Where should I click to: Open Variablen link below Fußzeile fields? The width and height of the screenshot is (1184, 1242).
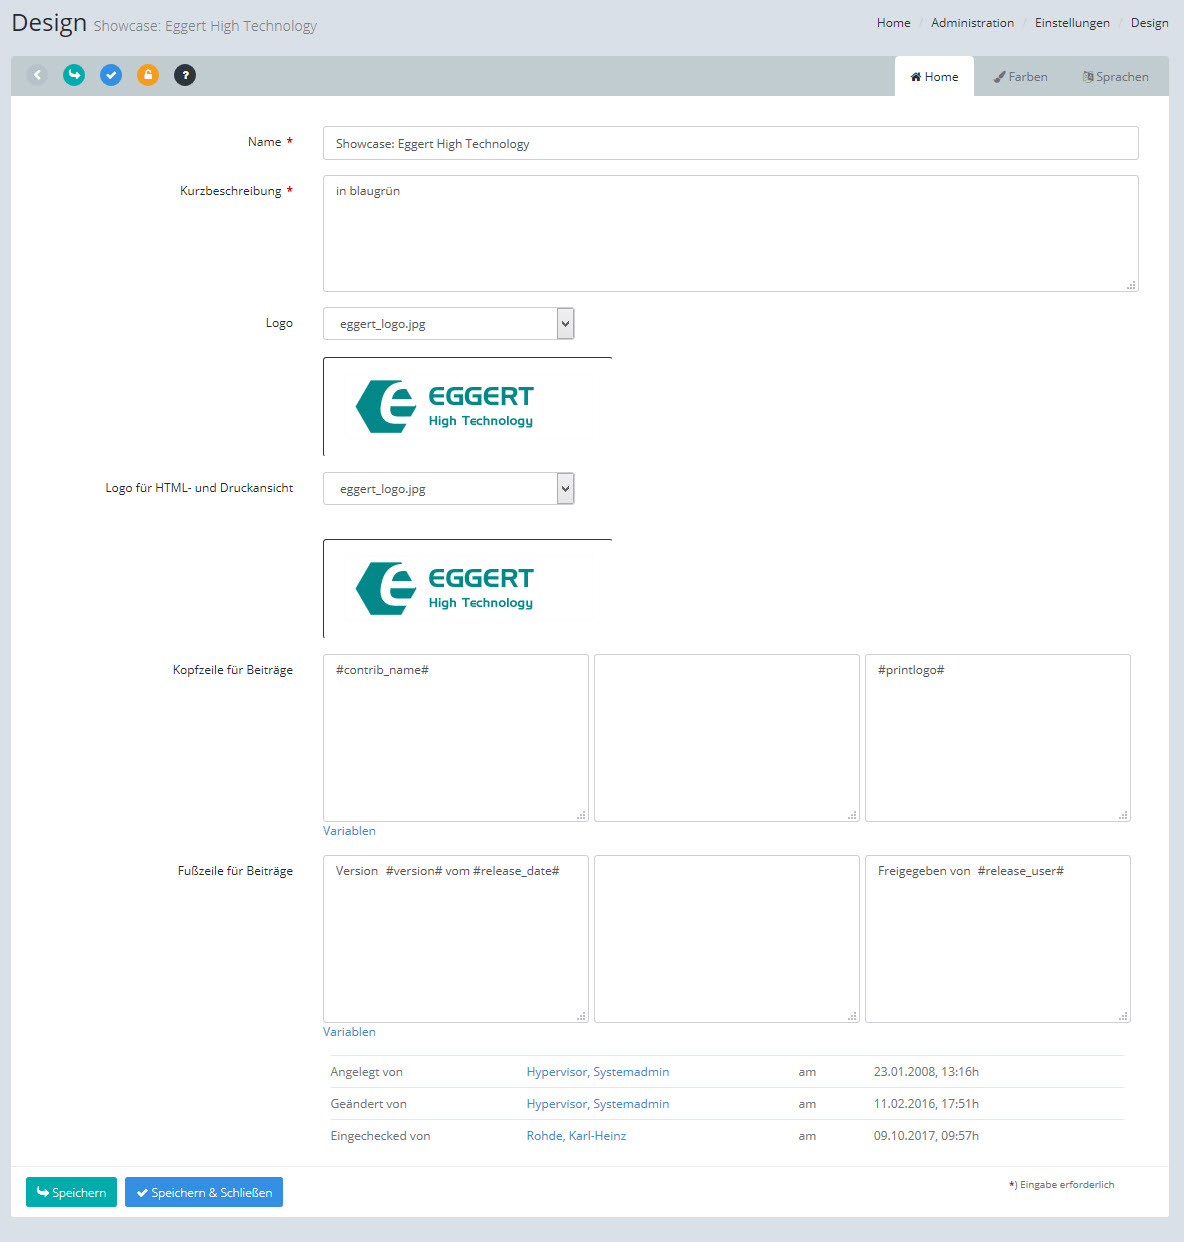349,1032
